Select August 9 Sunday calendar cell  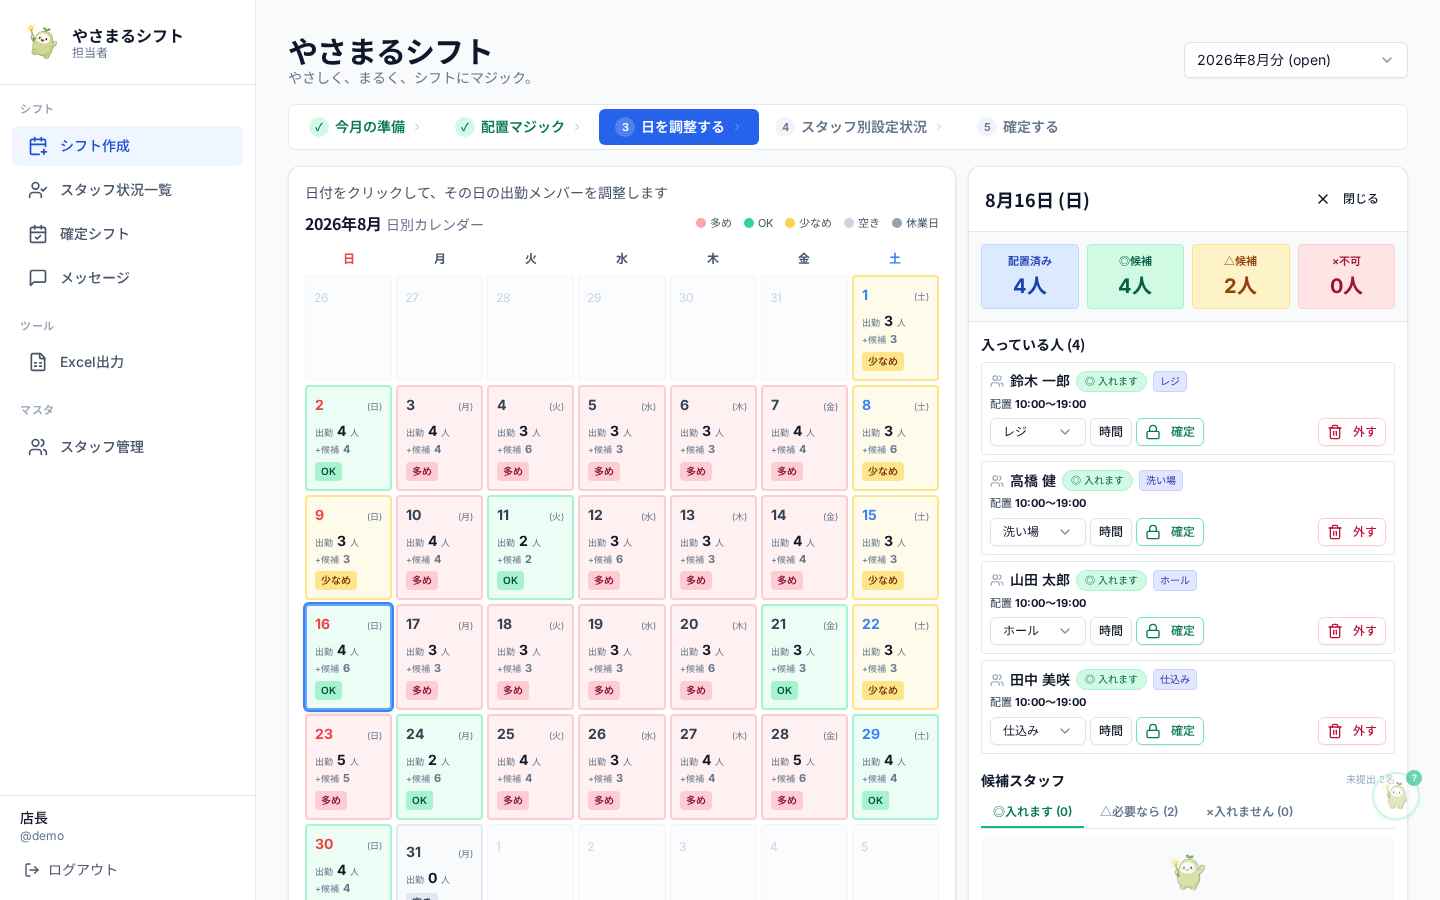(x=348, y=548)
